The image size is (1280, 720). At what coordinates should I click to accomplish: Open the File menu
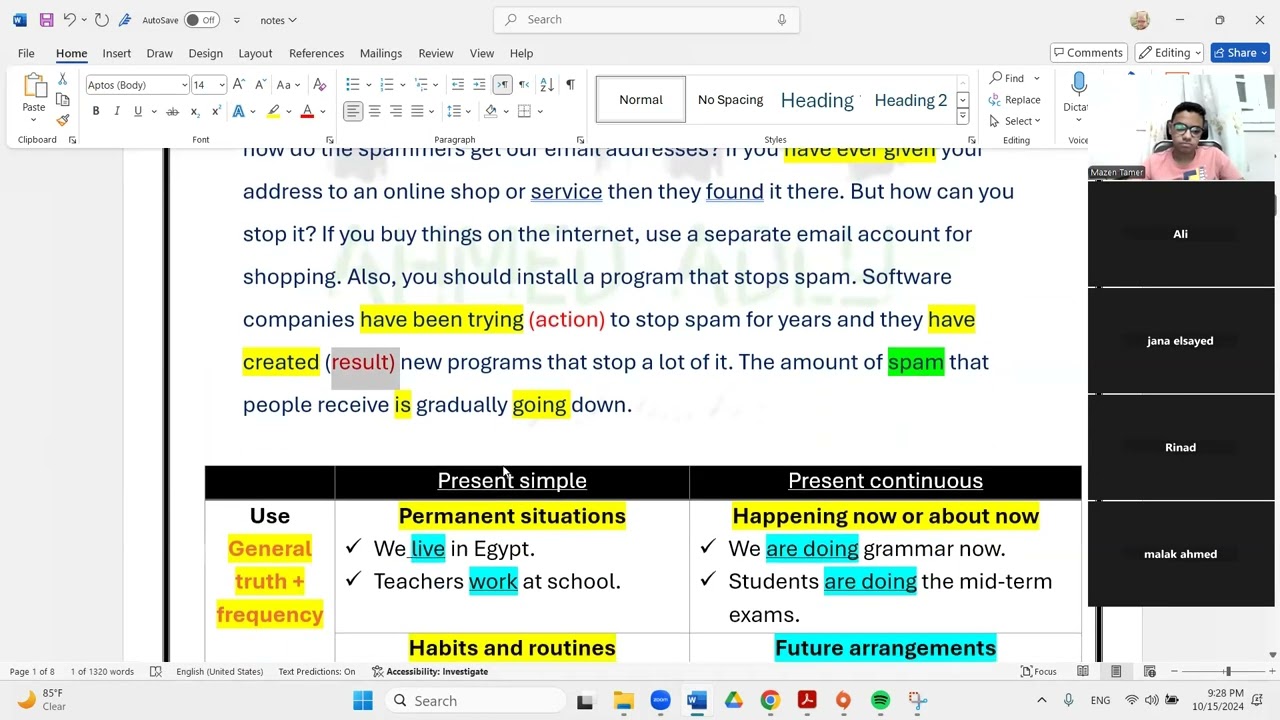click(26, 53)
